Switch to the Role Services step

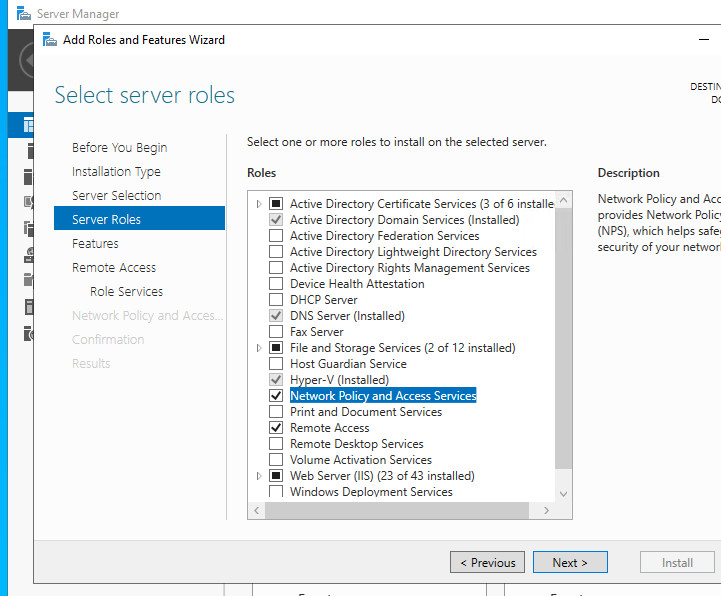click(x=126, y=292)
